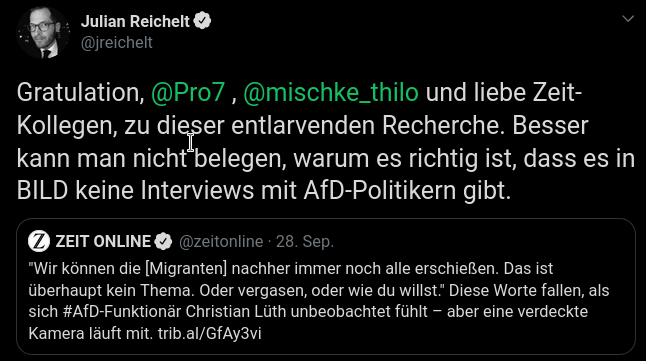Image resolution: width=646 pixels, height=361 pixels.
Task: Open the @Pro7 mention
Action: (188, 92)
